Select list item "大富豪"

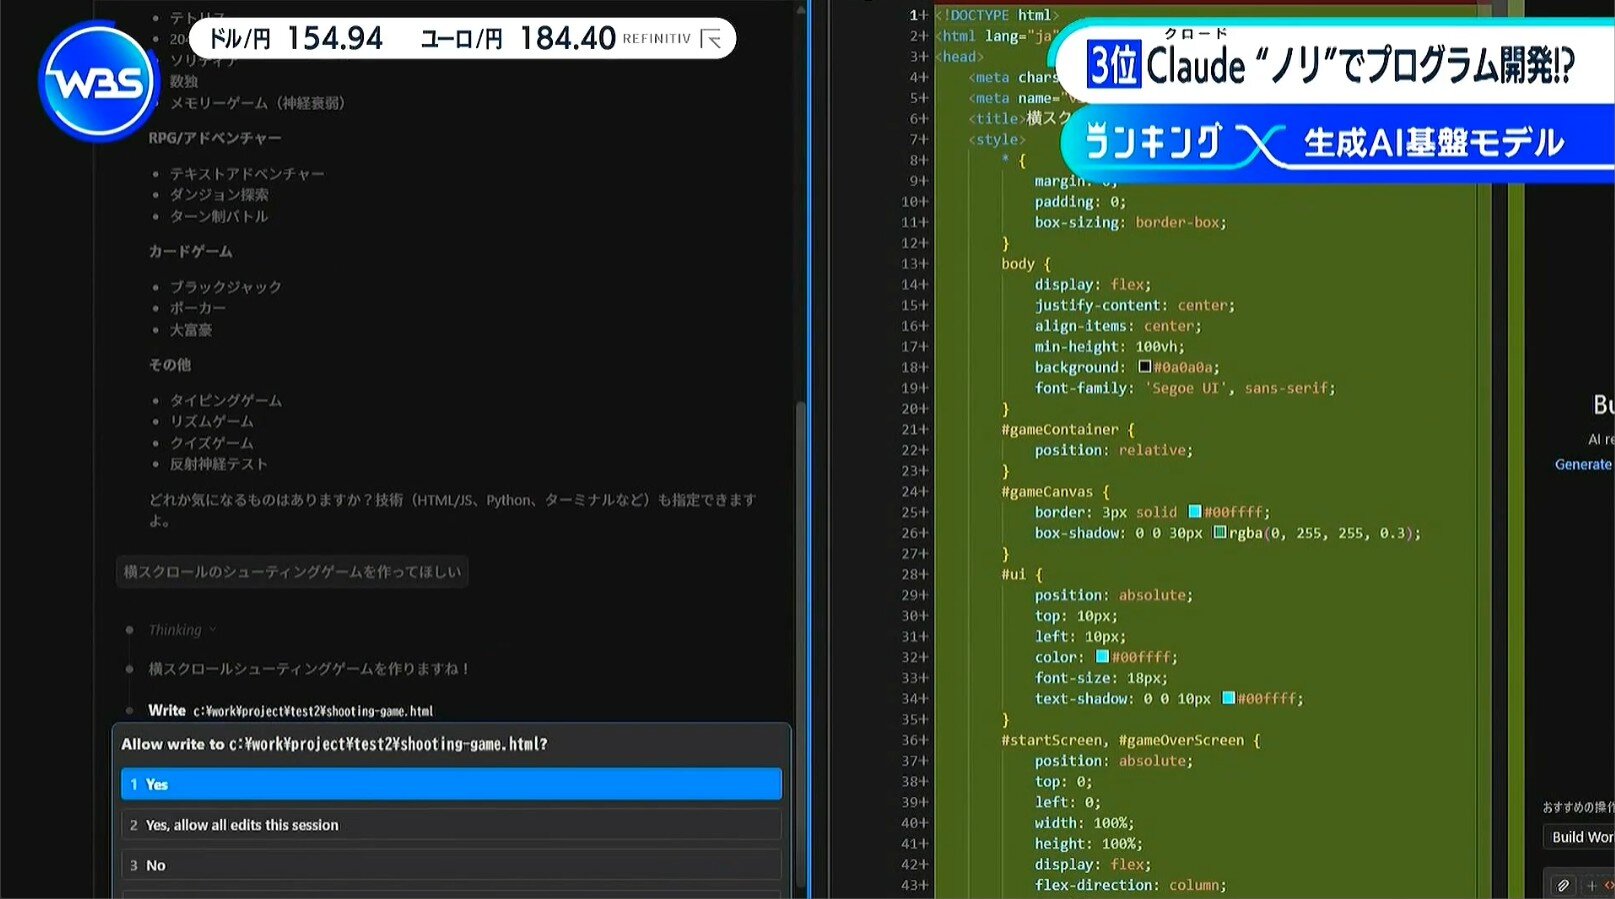[x=191, y=330]
